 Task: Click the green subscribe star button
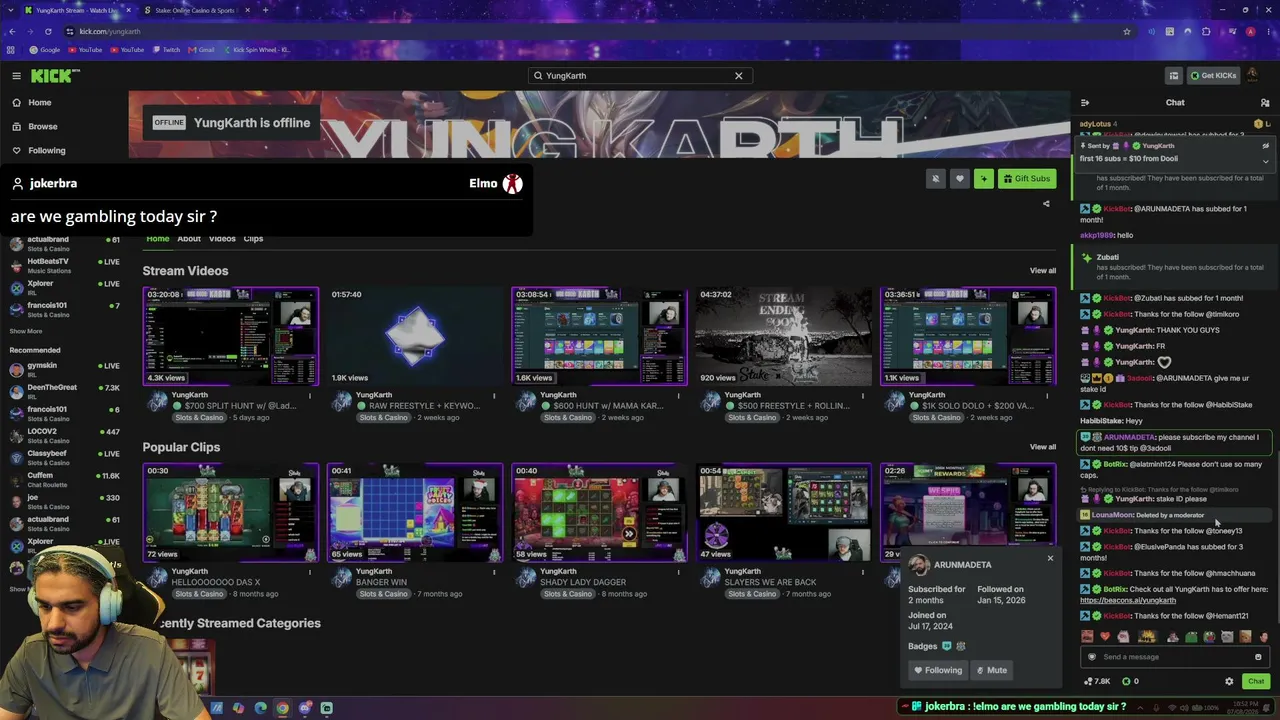(984, 179)
